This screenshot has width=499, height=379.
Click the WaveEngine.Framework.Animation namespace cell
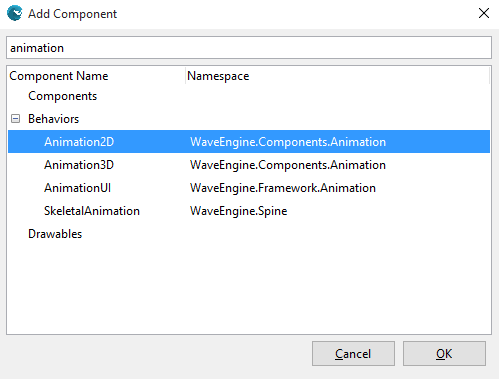point(283,188)
